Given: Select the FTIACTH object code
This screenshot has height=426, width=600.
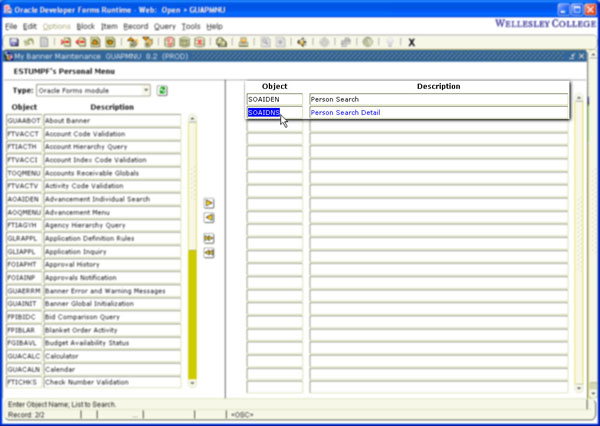Looking at the screenshot, I should [x=24, y=147].
